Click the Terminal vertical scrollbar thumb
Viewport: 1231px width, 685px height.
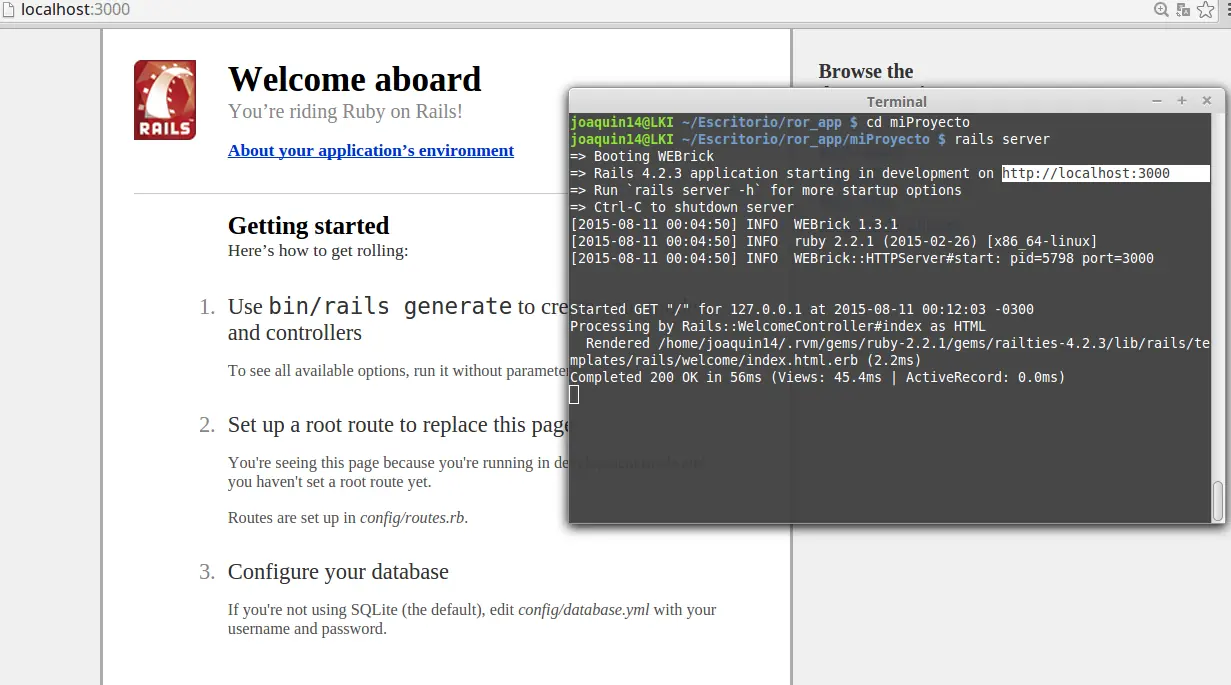pos(1217,500)
